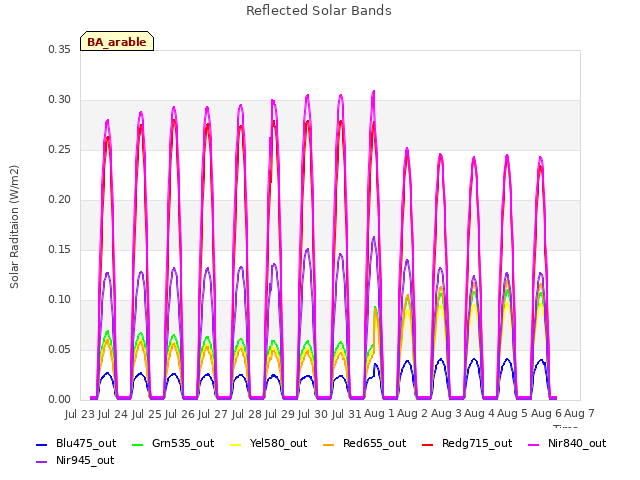Click the Jul 26 x-axis date label

coord(180,414)
